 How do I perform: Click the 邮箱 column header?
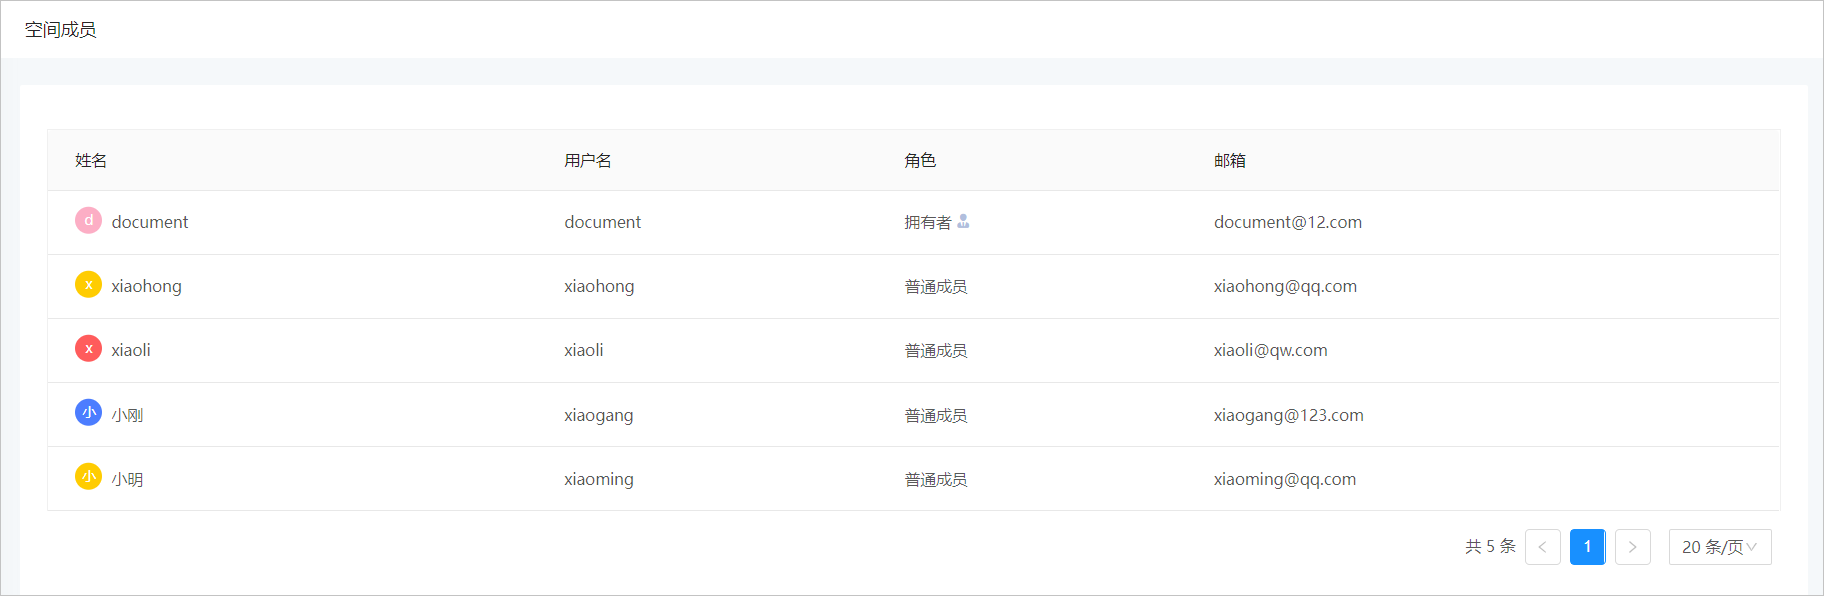pos(1230,161)
